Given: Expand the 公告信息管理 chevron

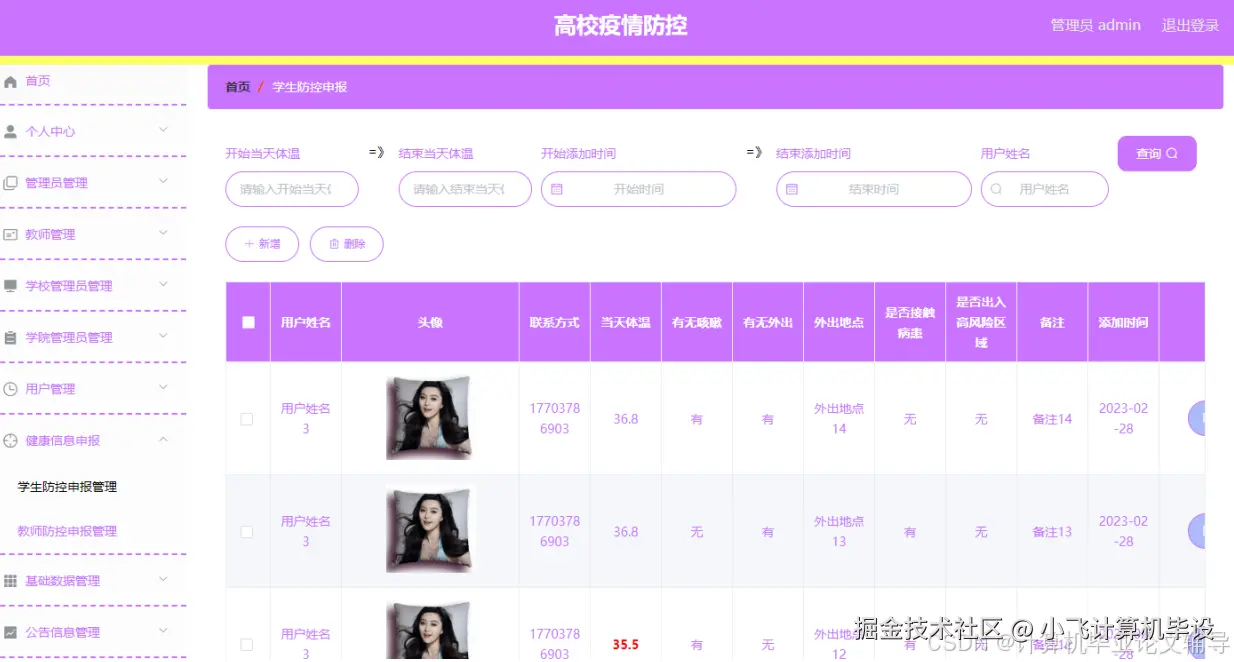Looking at the screenshot, I should coord(163,631).
